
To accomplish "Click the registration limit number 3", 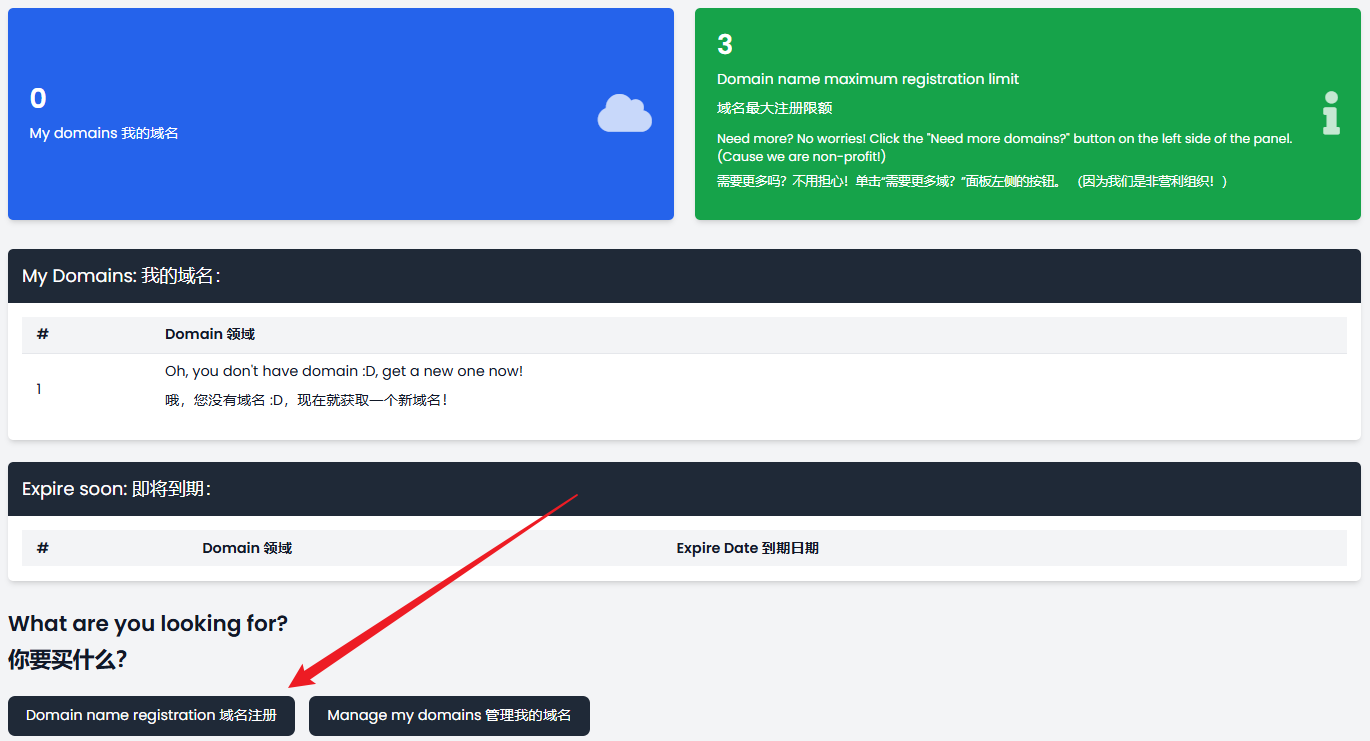I will tap(725, 44).
